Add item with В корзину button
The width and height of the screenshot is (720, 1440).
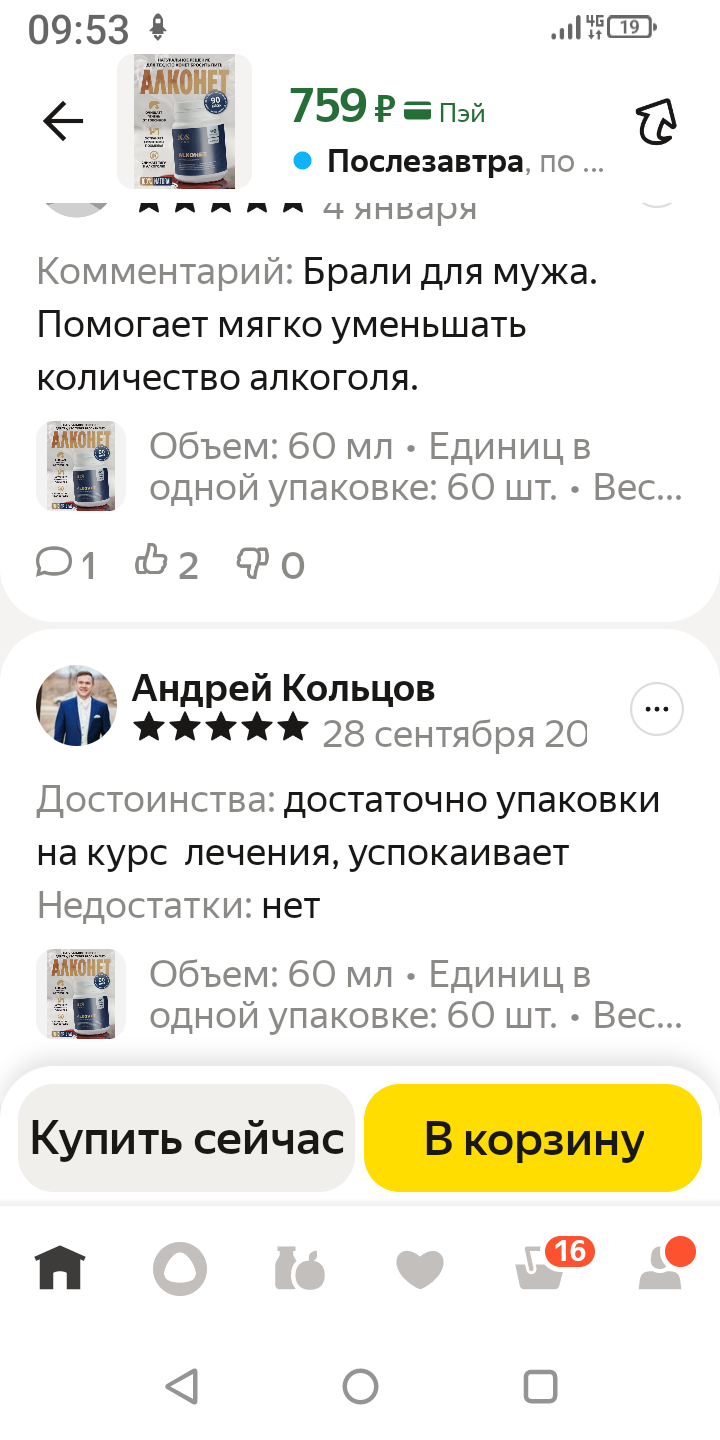click(533, 1138)
